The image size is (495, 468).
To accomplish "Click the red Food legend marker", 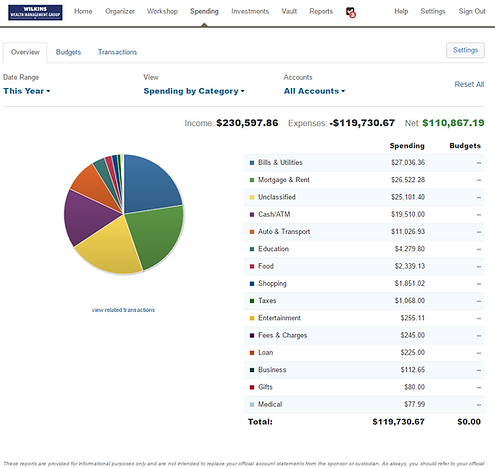I will click(x=252, y=267).
